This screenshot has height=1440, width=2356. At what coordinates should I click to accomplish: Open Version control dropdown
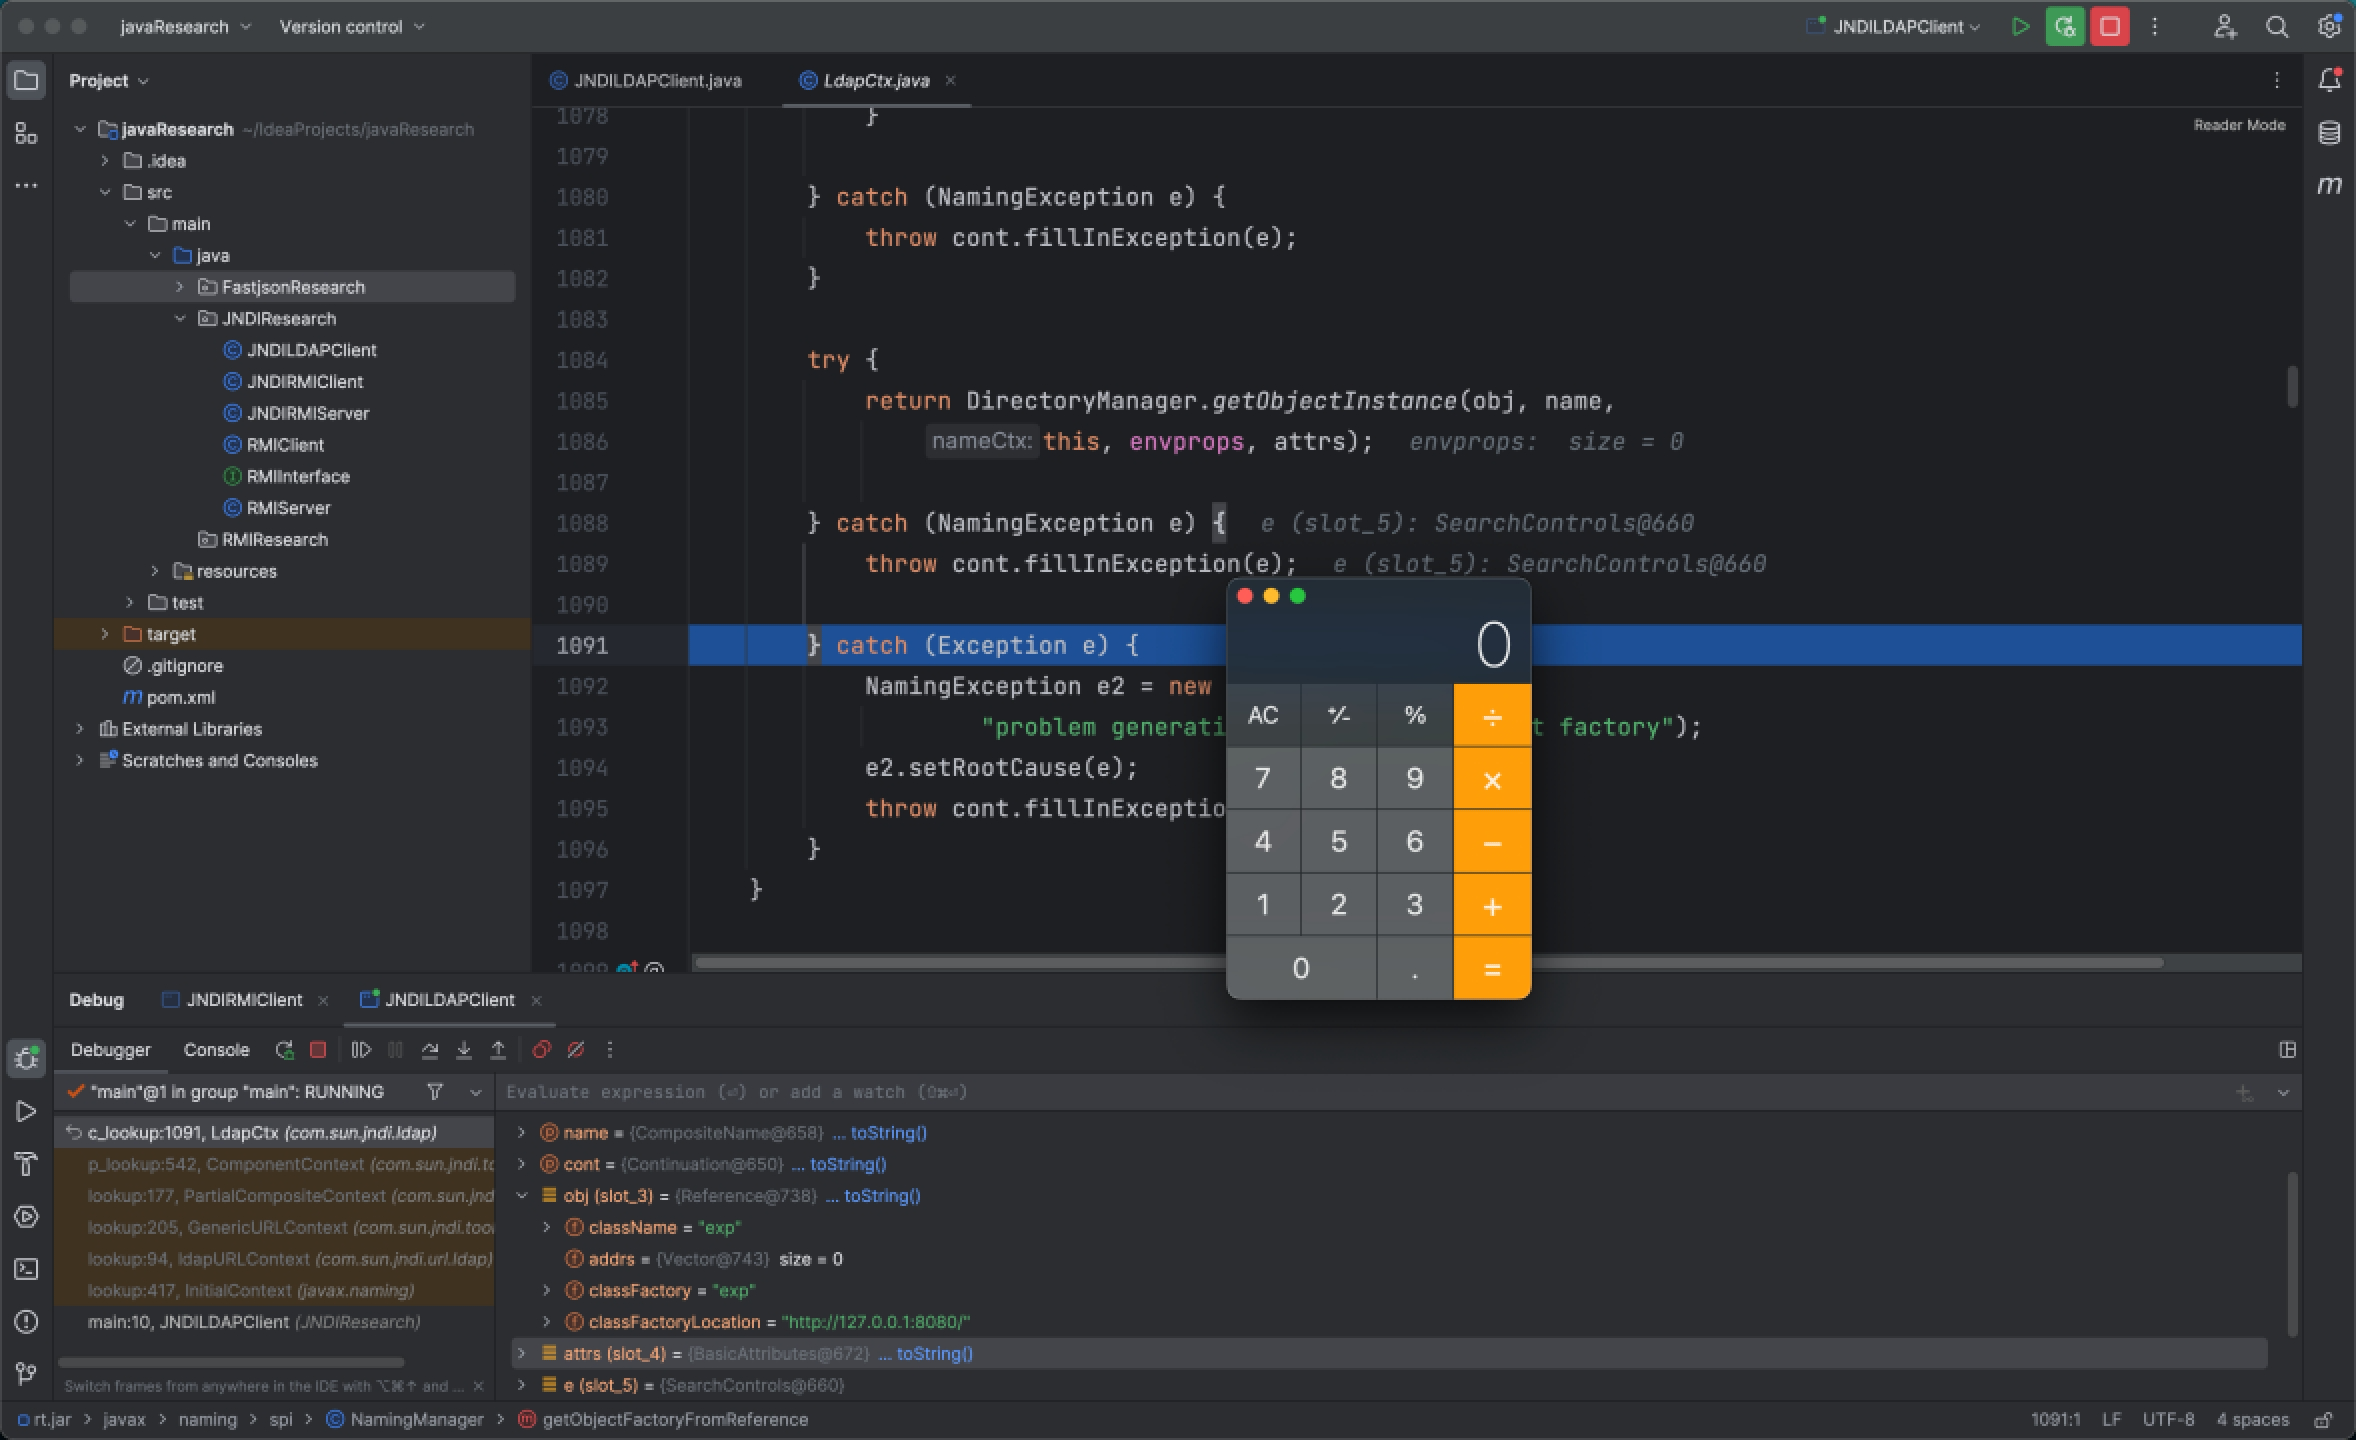pos(352,27)
